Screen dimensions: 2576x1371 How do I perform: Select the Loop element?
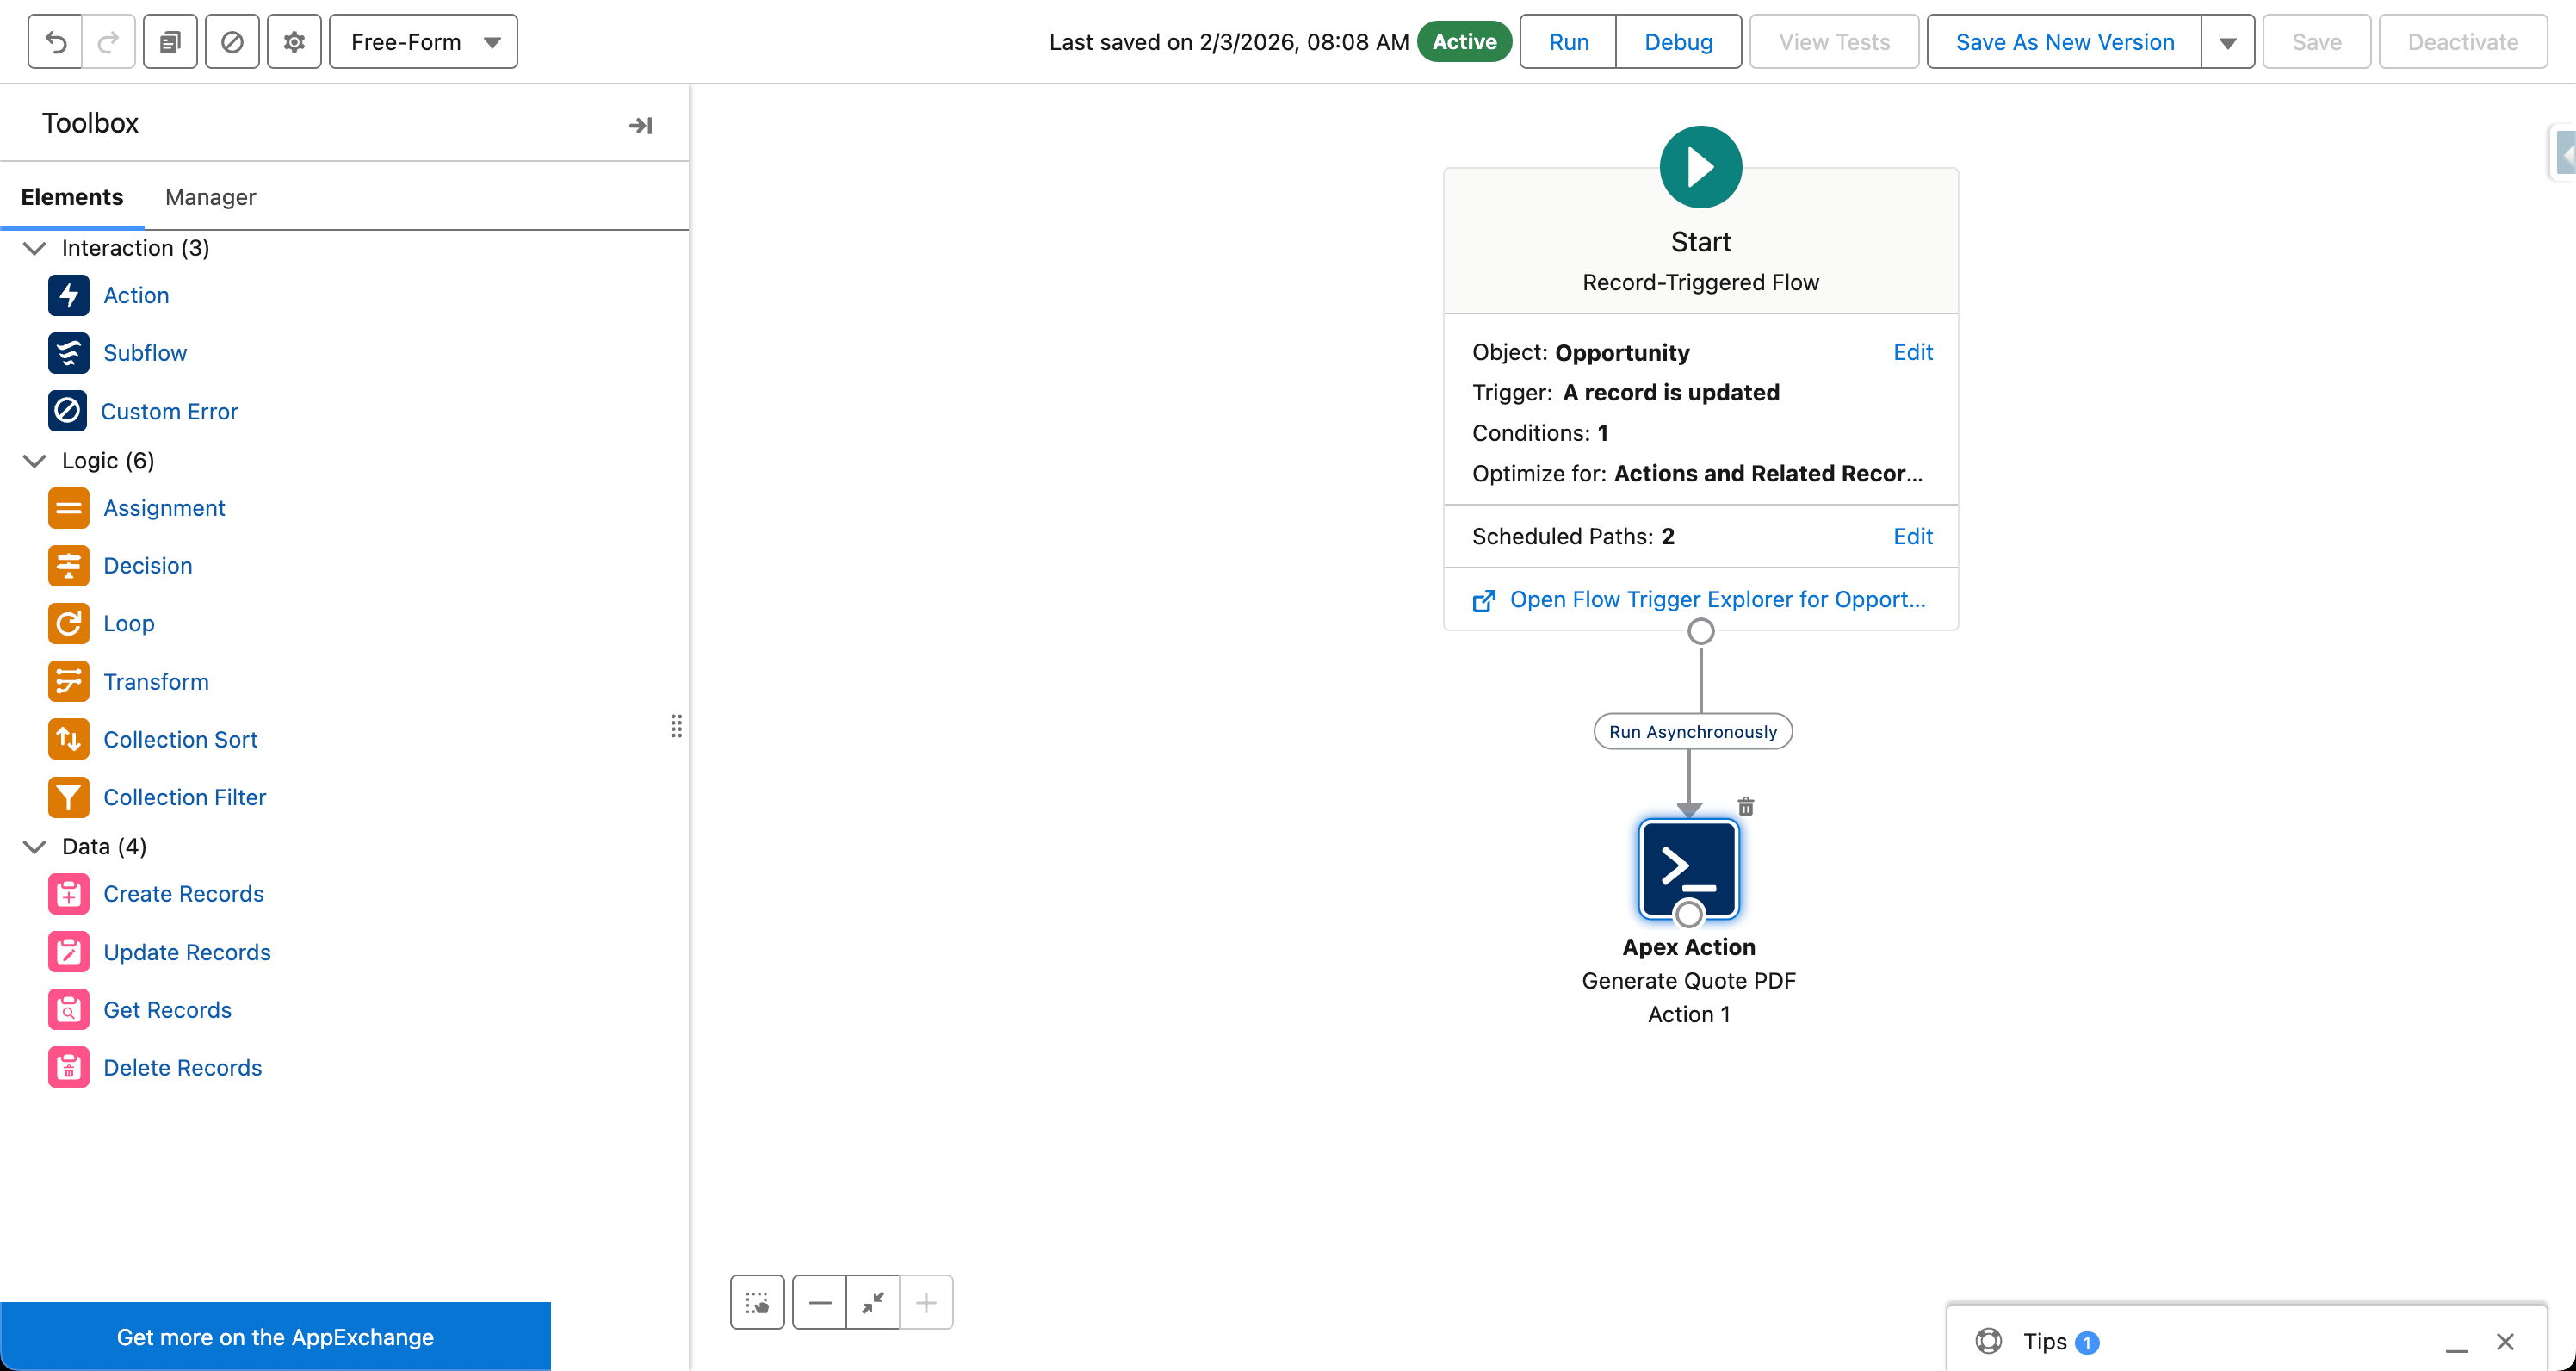(129, 623)
